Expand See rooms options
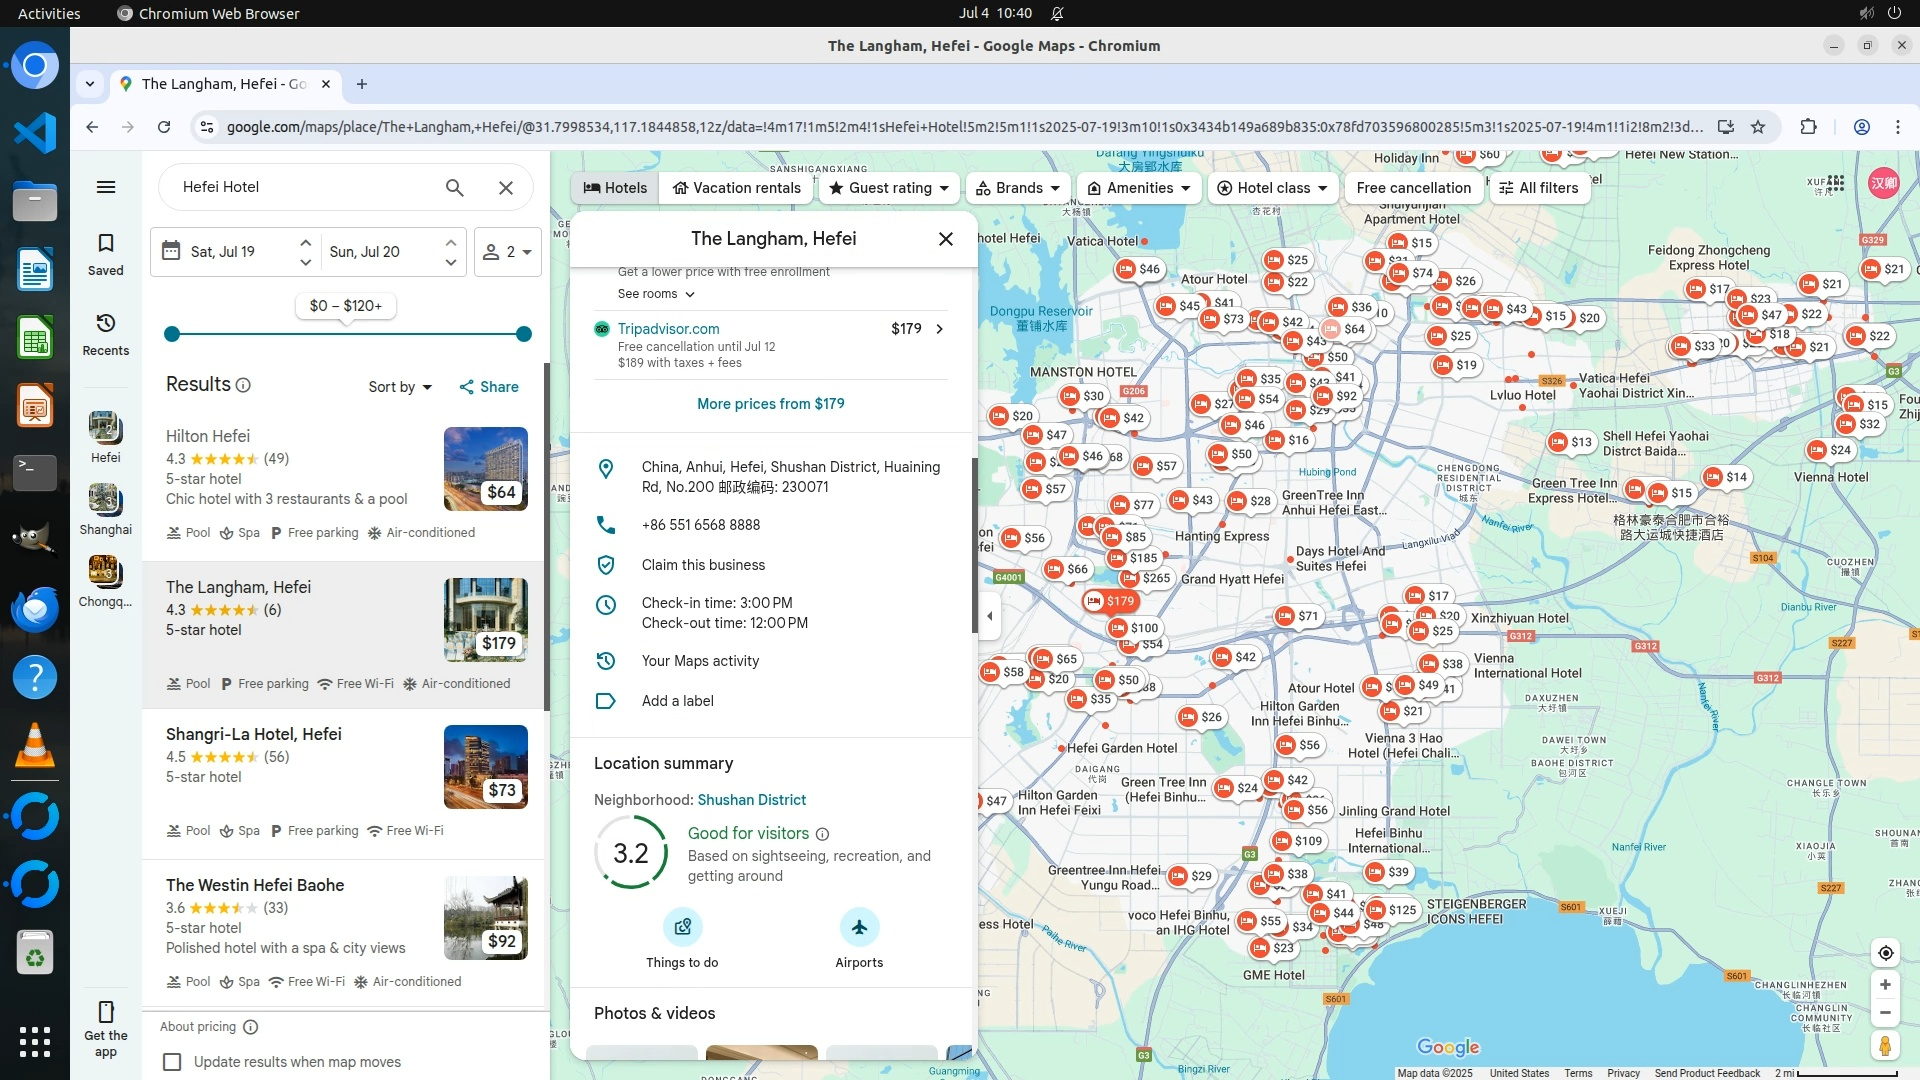1920x1080 pixels. click(656, 294)
